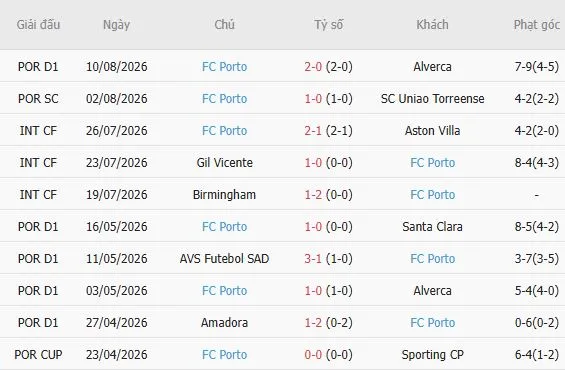Click the 0-0 score against Sporting CP
Image resolution: width=565 pixels, height=370 pixels.
tap(313, 355)
